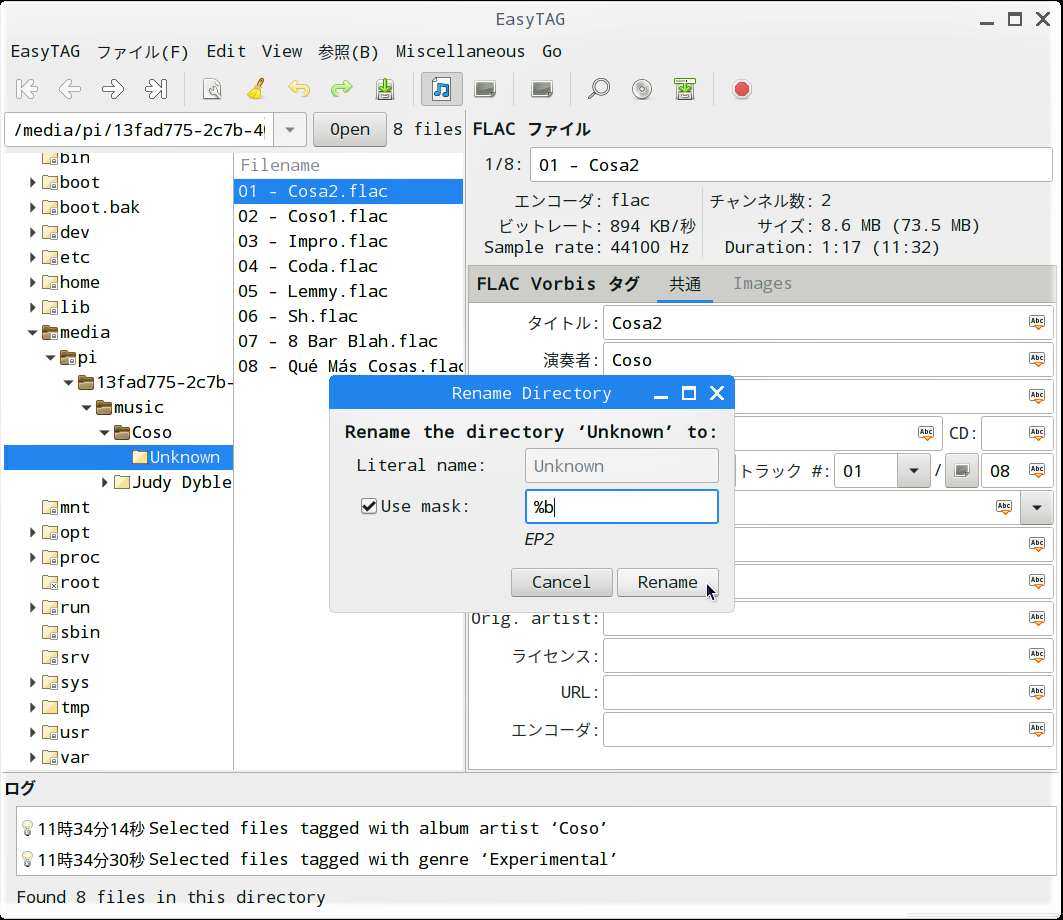Open the CDDB search disc icon

tap(641, 89)
